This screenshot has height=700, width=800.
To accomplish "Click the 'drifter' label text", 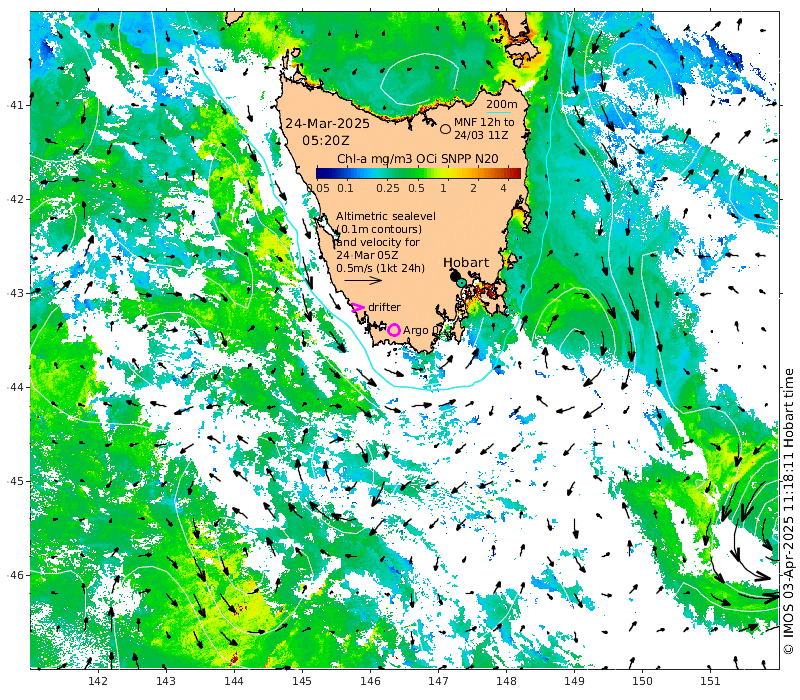I will pyautogui.click(x=384, y=307).
